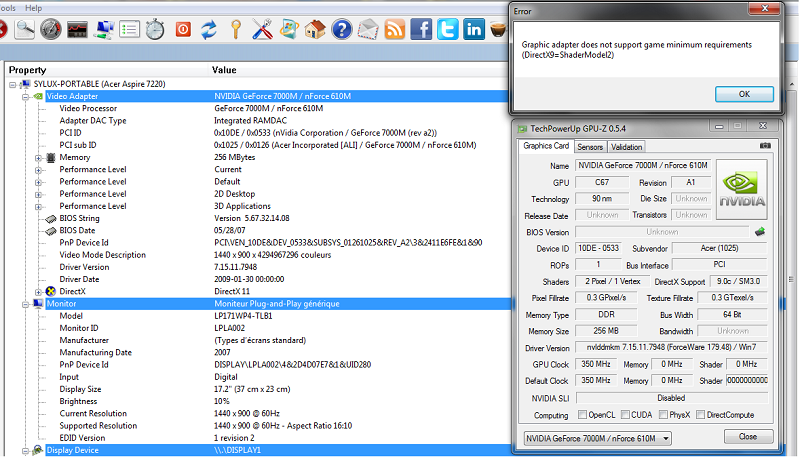Click the envelope mail icon

(368, 30)
